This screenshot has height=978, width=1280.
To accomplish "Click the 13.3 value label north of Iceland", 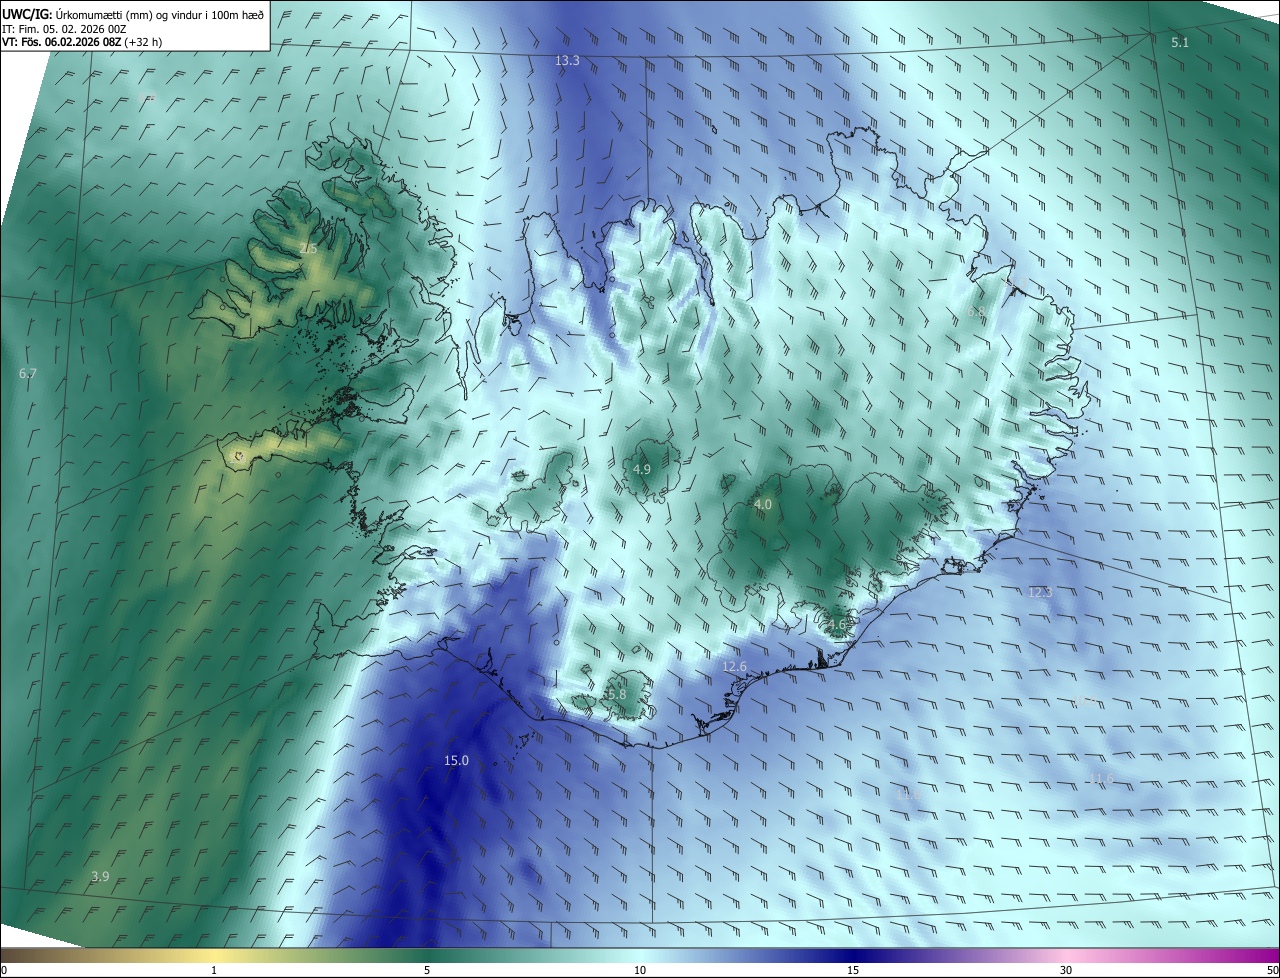I will click(x=567, y=61).
